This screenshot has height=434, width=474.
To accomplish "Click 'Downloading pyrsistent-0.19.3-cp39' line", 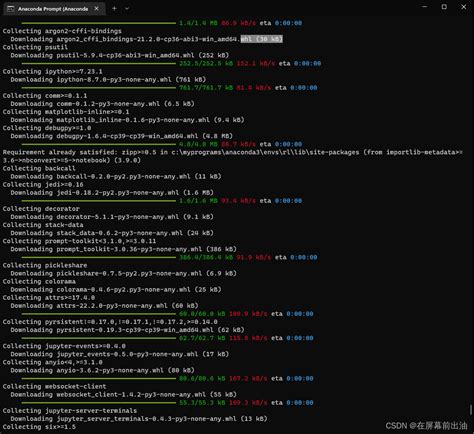I will pyautogui.click(x=127, y=330).
